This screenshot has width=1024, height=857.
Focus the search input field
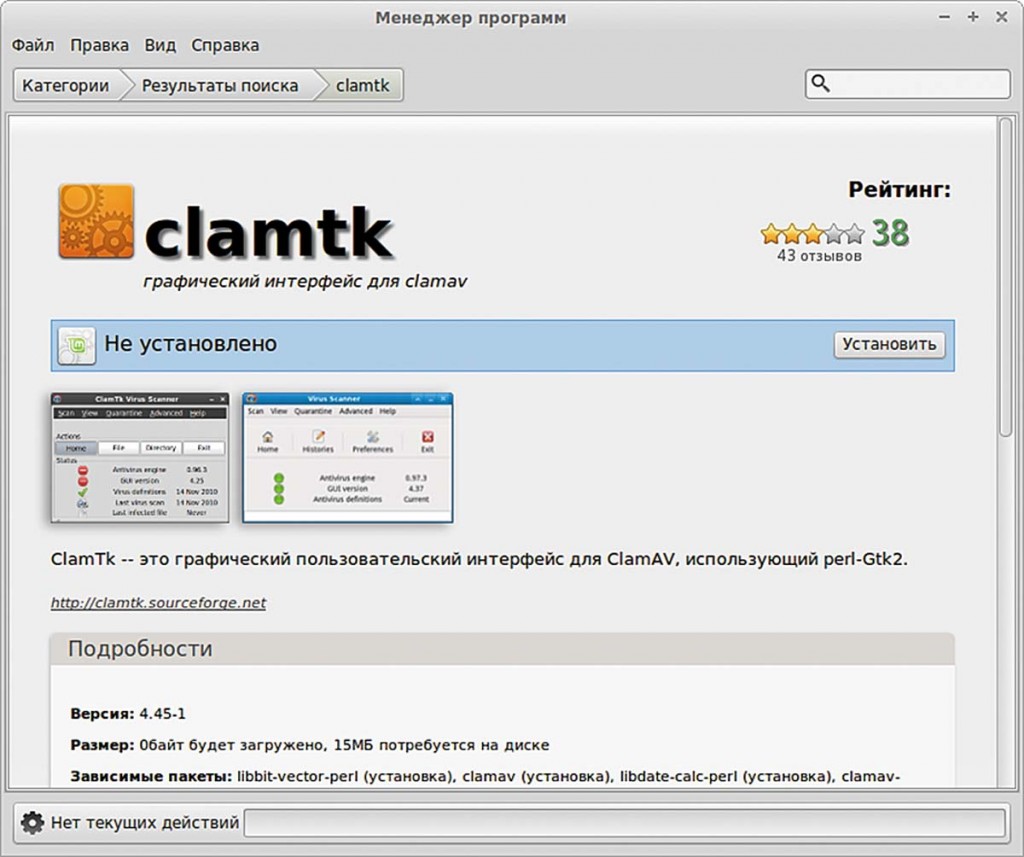[x=918, y=84]
